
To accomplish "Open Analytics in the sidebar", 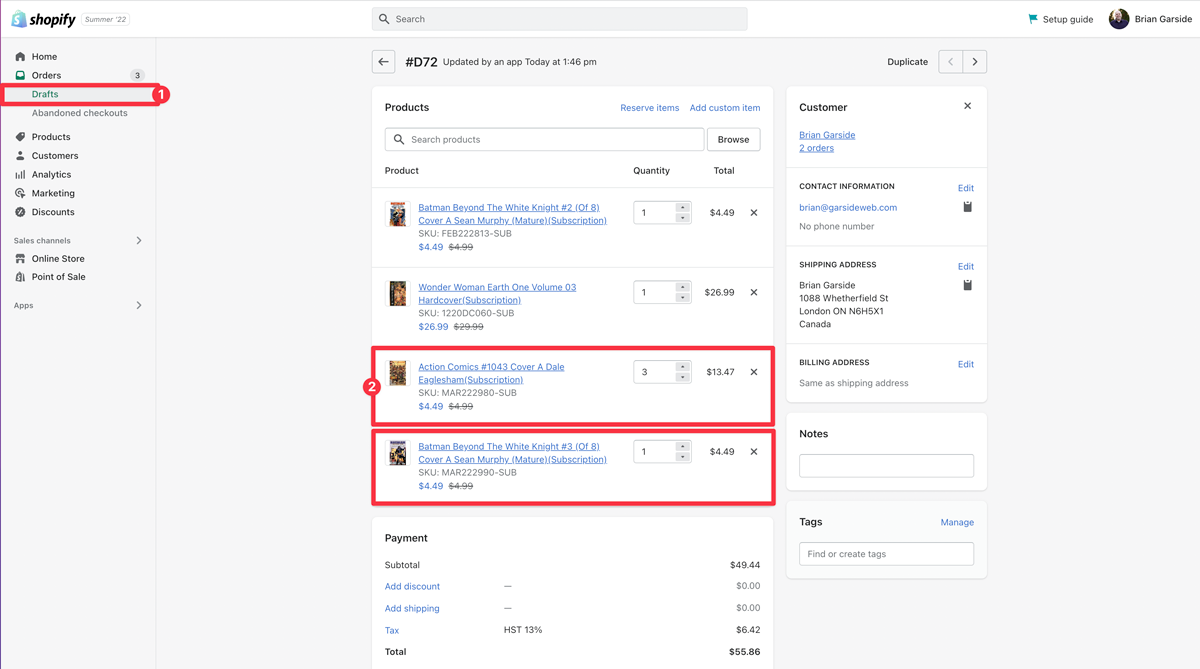I will [51, 174].
